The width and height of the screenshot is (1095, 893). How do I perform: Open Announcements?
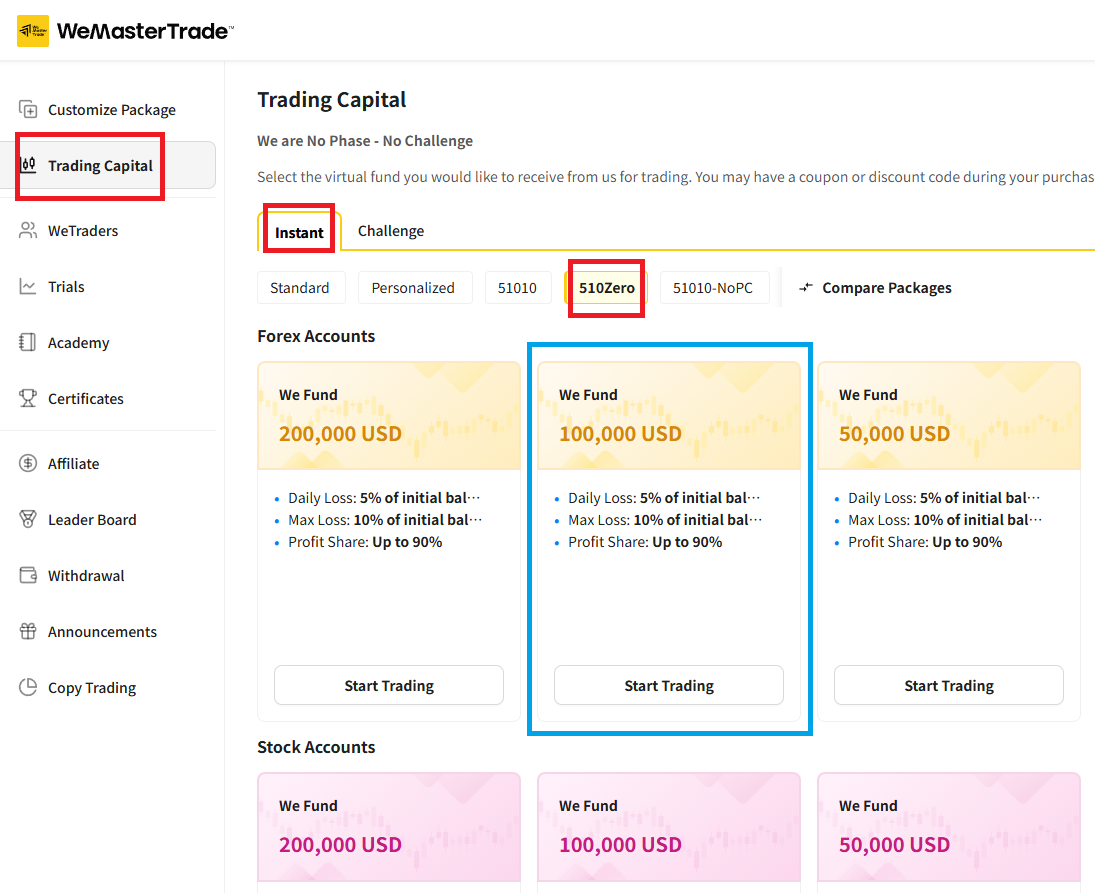103,631
